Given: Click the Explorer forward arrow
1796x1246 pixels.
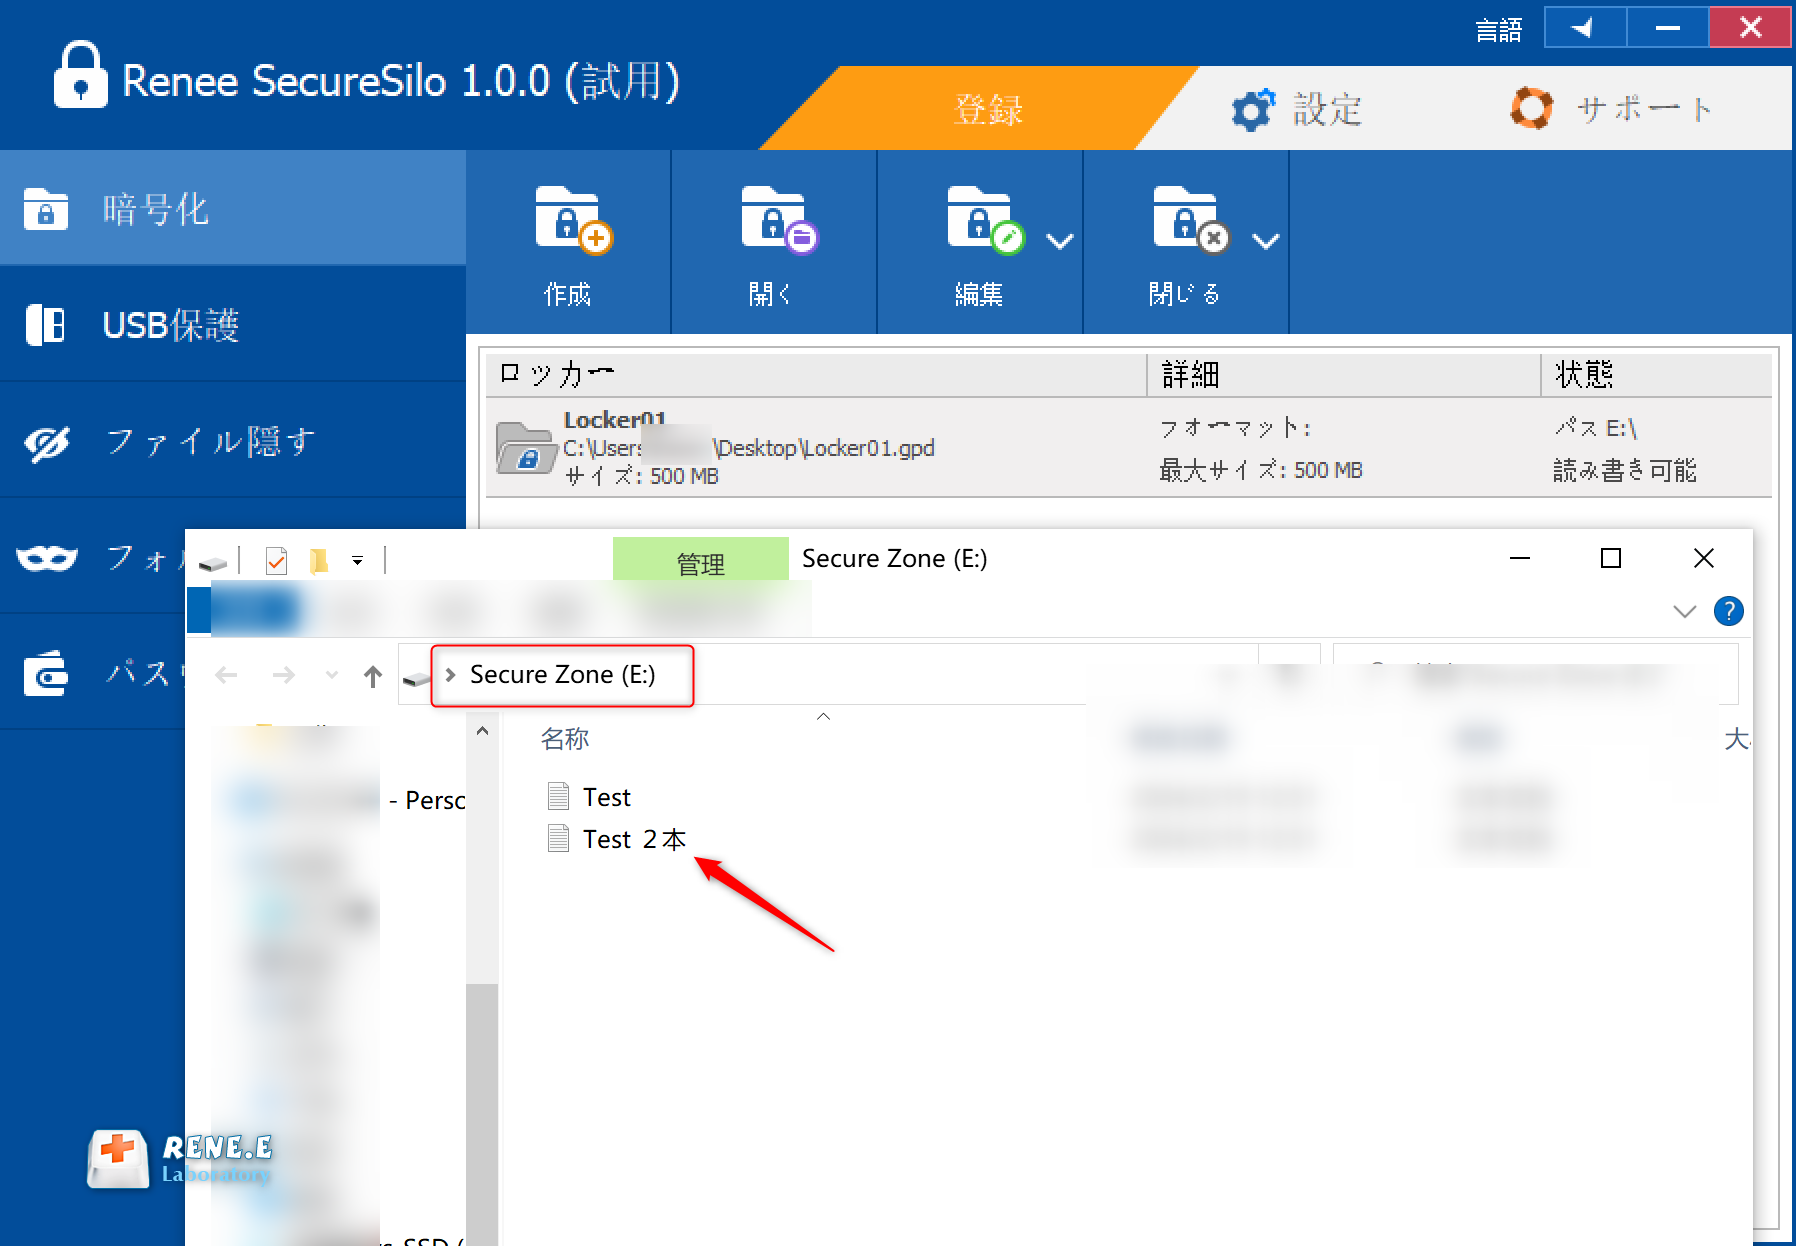Looking at the screenshot, I should 284,676.
